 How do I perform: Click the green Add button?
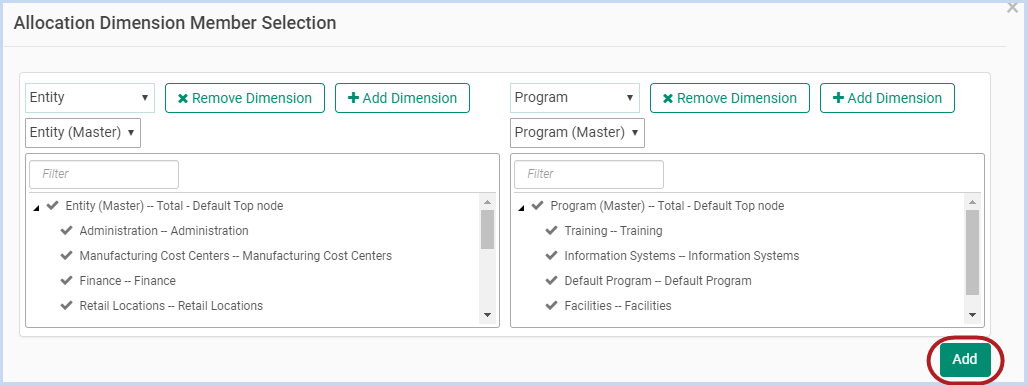[x=965, y=359]
